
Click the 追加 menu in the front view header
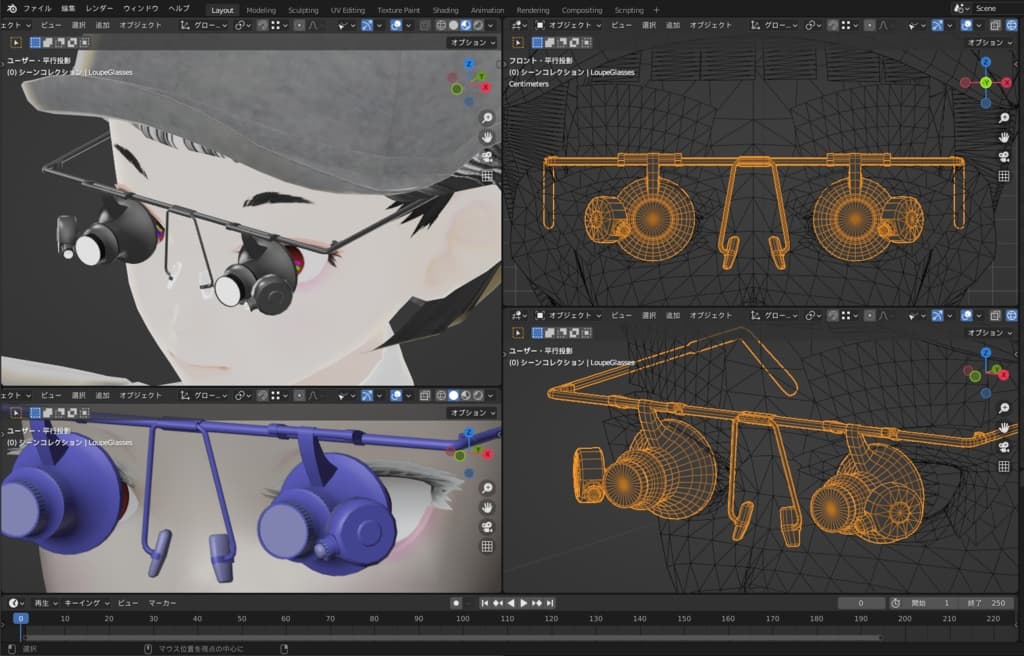click(672, 25)
